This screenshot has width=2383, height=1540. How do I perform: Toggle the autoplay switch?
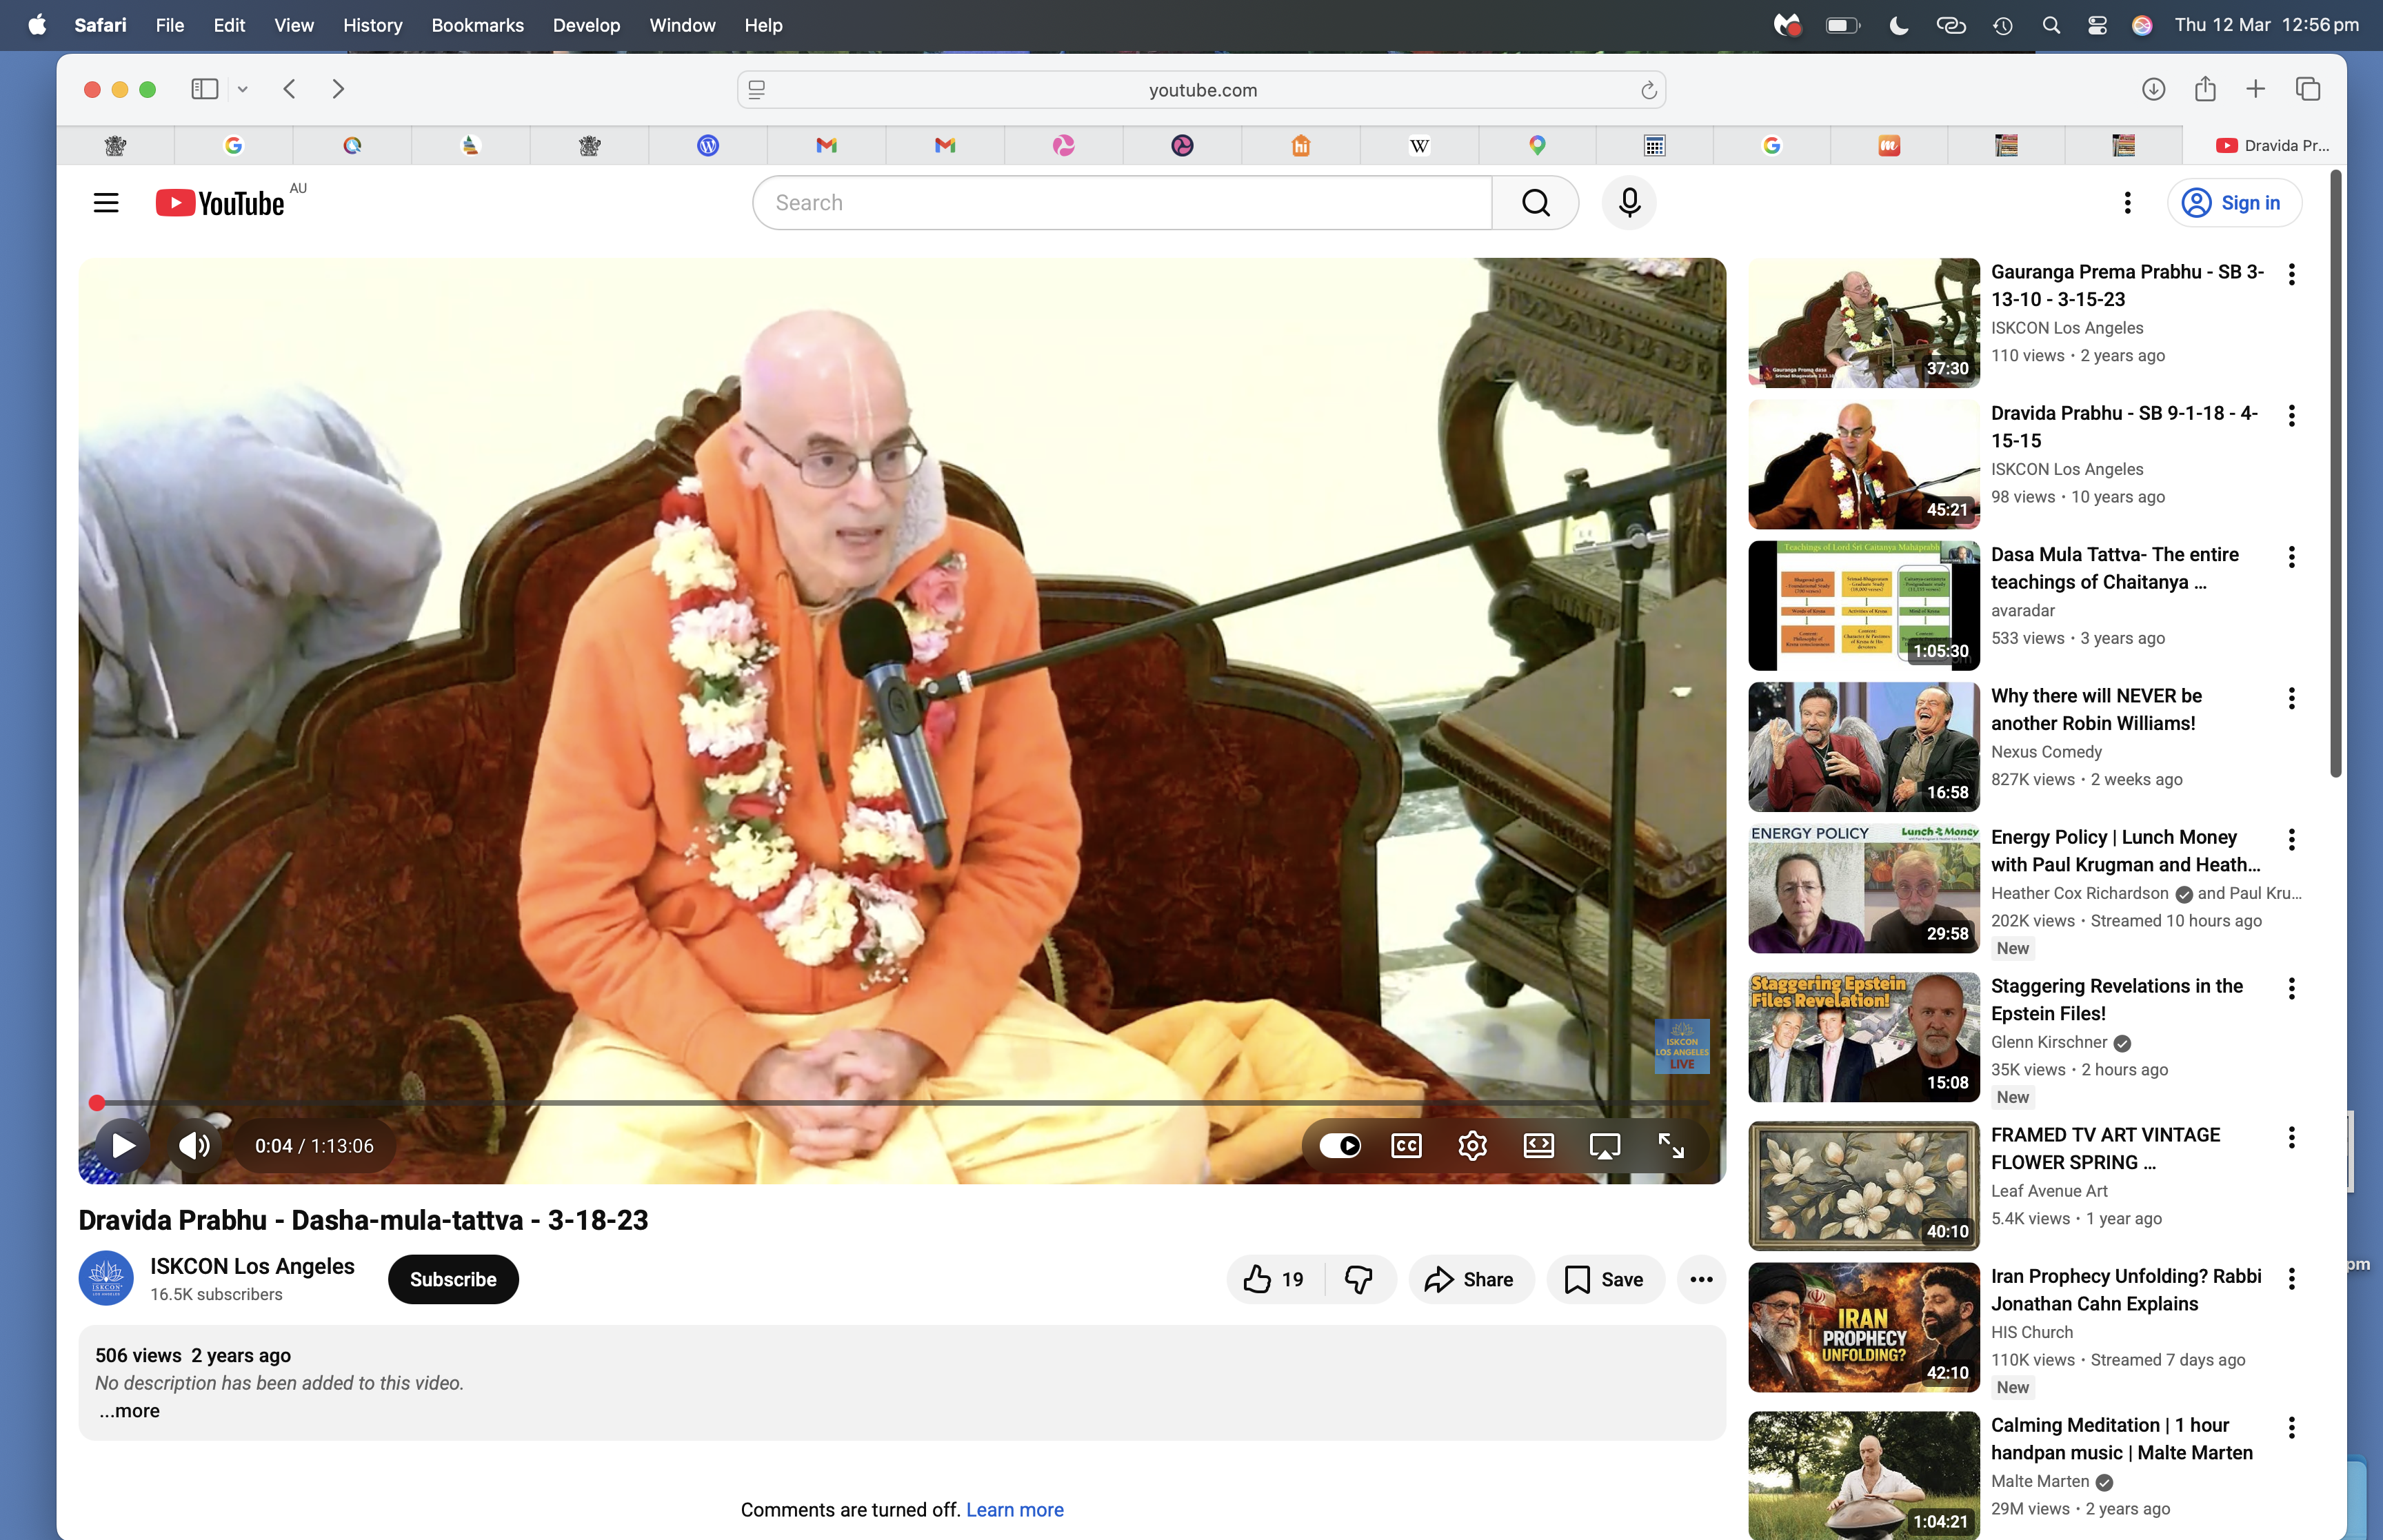click(1340, 1145)
